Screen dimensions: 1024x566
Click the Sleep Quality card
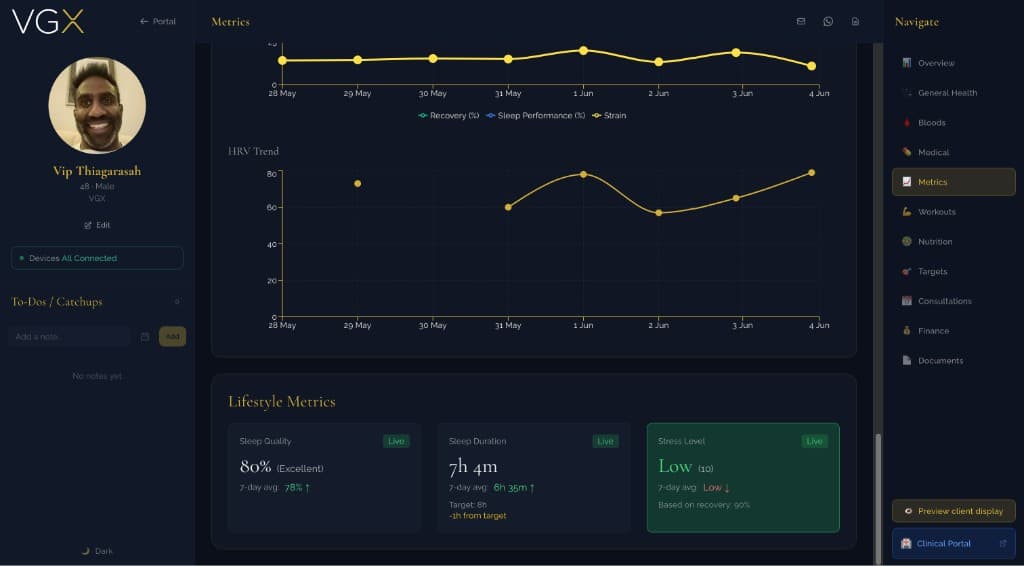[325, 478]
